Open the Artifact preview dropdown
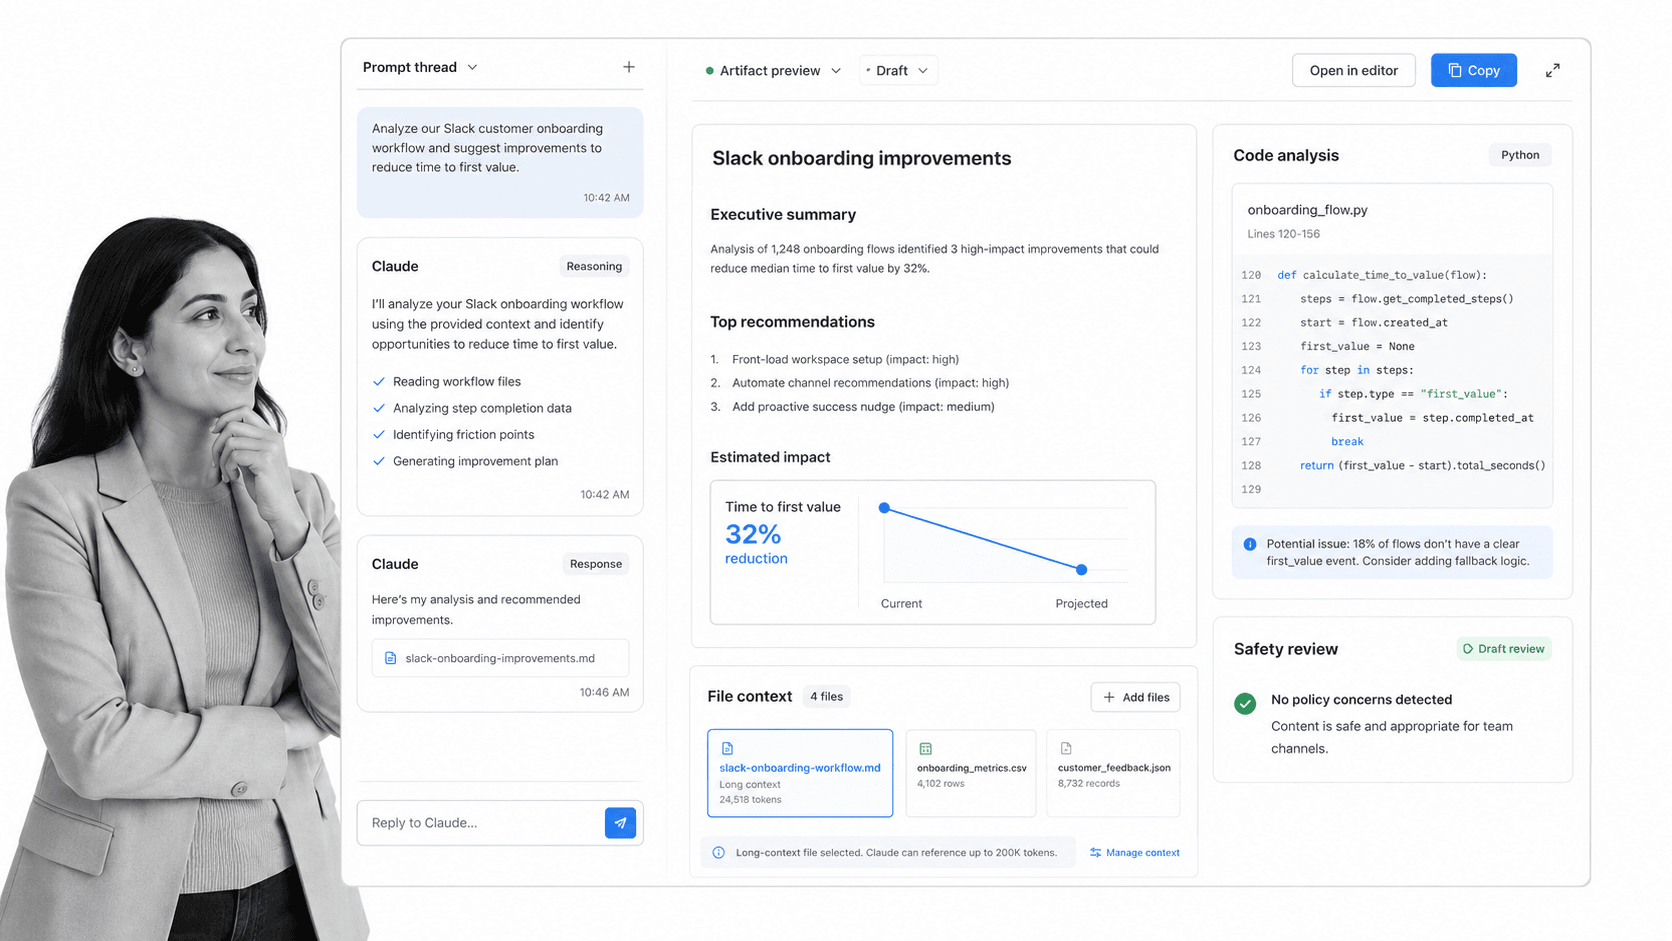This screenshot has width=1672, height=941. click(773, 70)
